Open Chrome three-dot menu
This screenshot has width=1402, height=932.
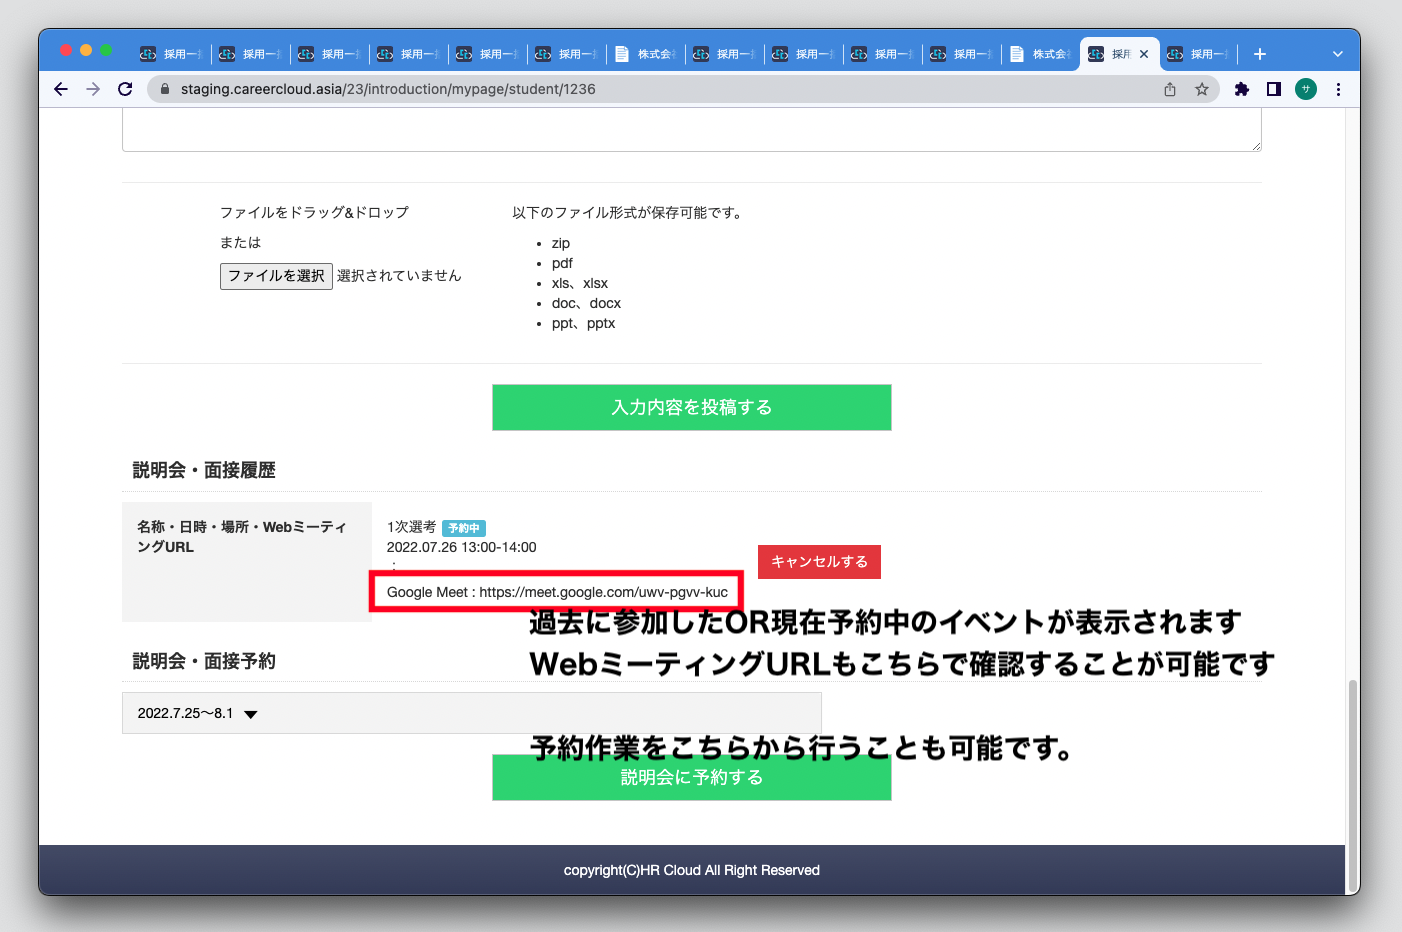pos(1338,89)
